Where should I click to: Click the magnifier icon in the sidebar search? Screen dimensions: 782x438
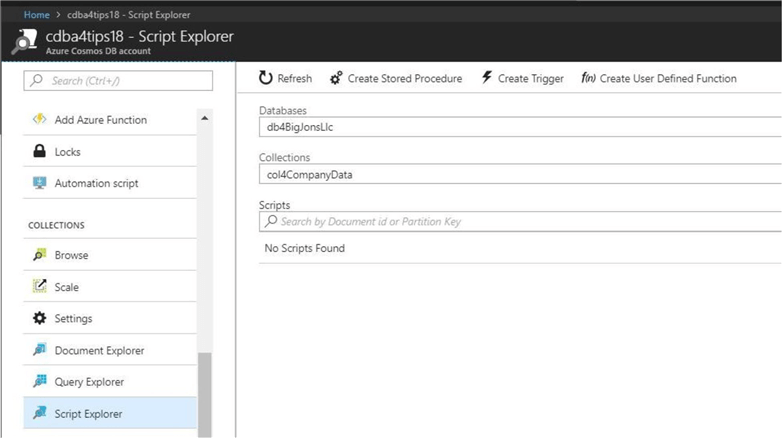point(36,80)
